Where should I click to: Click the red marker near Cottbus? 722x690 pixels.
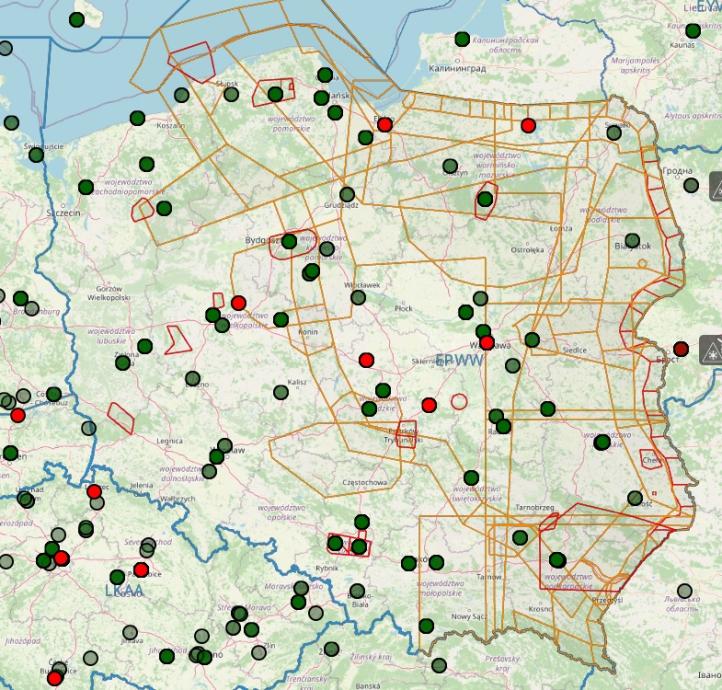click(18, 415)
